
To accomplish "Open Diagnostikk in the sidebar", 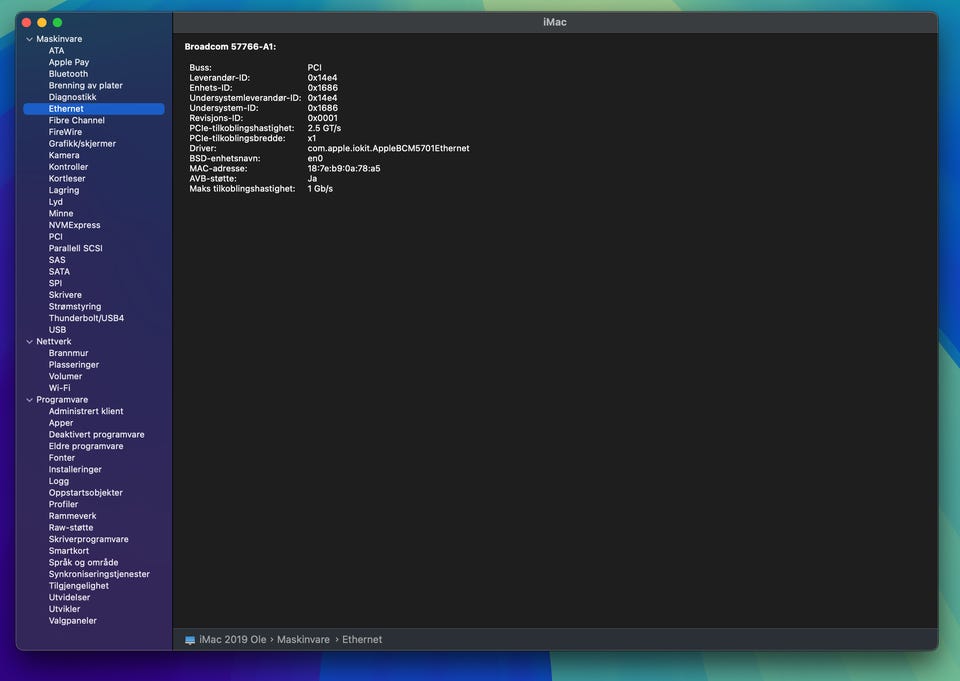I will pos(72,97).
